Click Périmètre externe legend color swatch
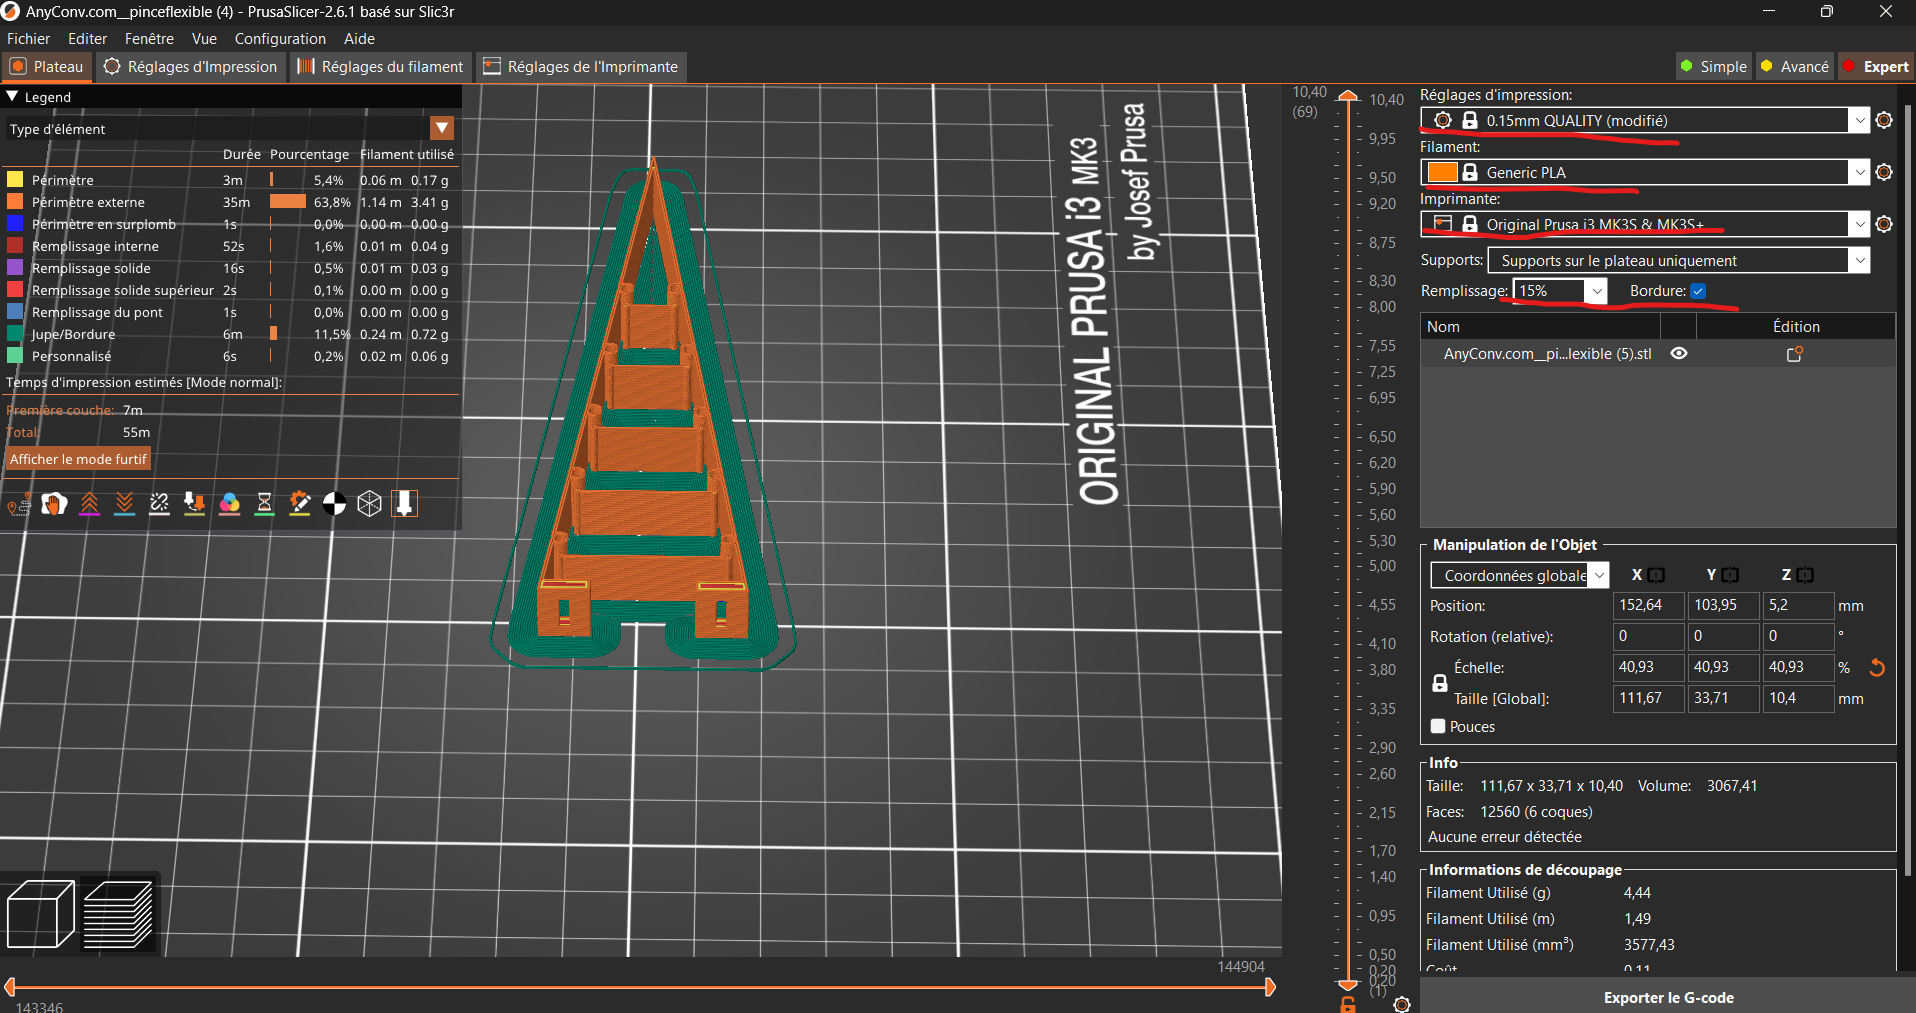Image resolution: width=1916 pixels, height=1013 pixels. (15, 201)
